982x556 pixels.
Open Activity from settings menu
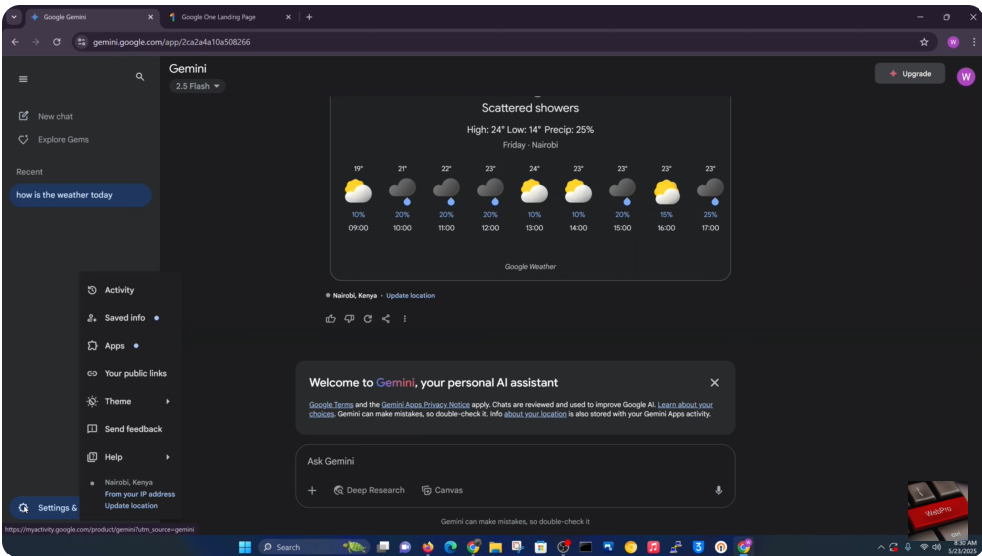click(130, 290)
